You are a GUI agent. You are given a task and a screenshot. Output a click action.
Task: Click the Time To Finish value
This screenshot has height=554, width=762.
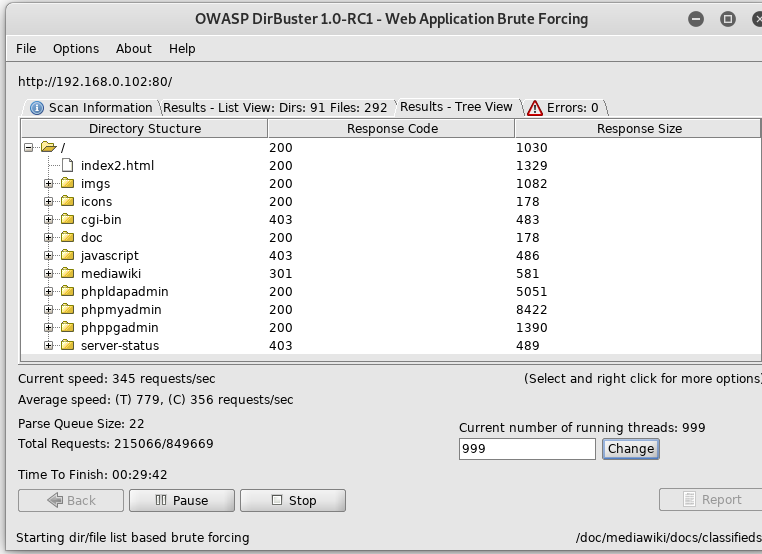(139, 474)
